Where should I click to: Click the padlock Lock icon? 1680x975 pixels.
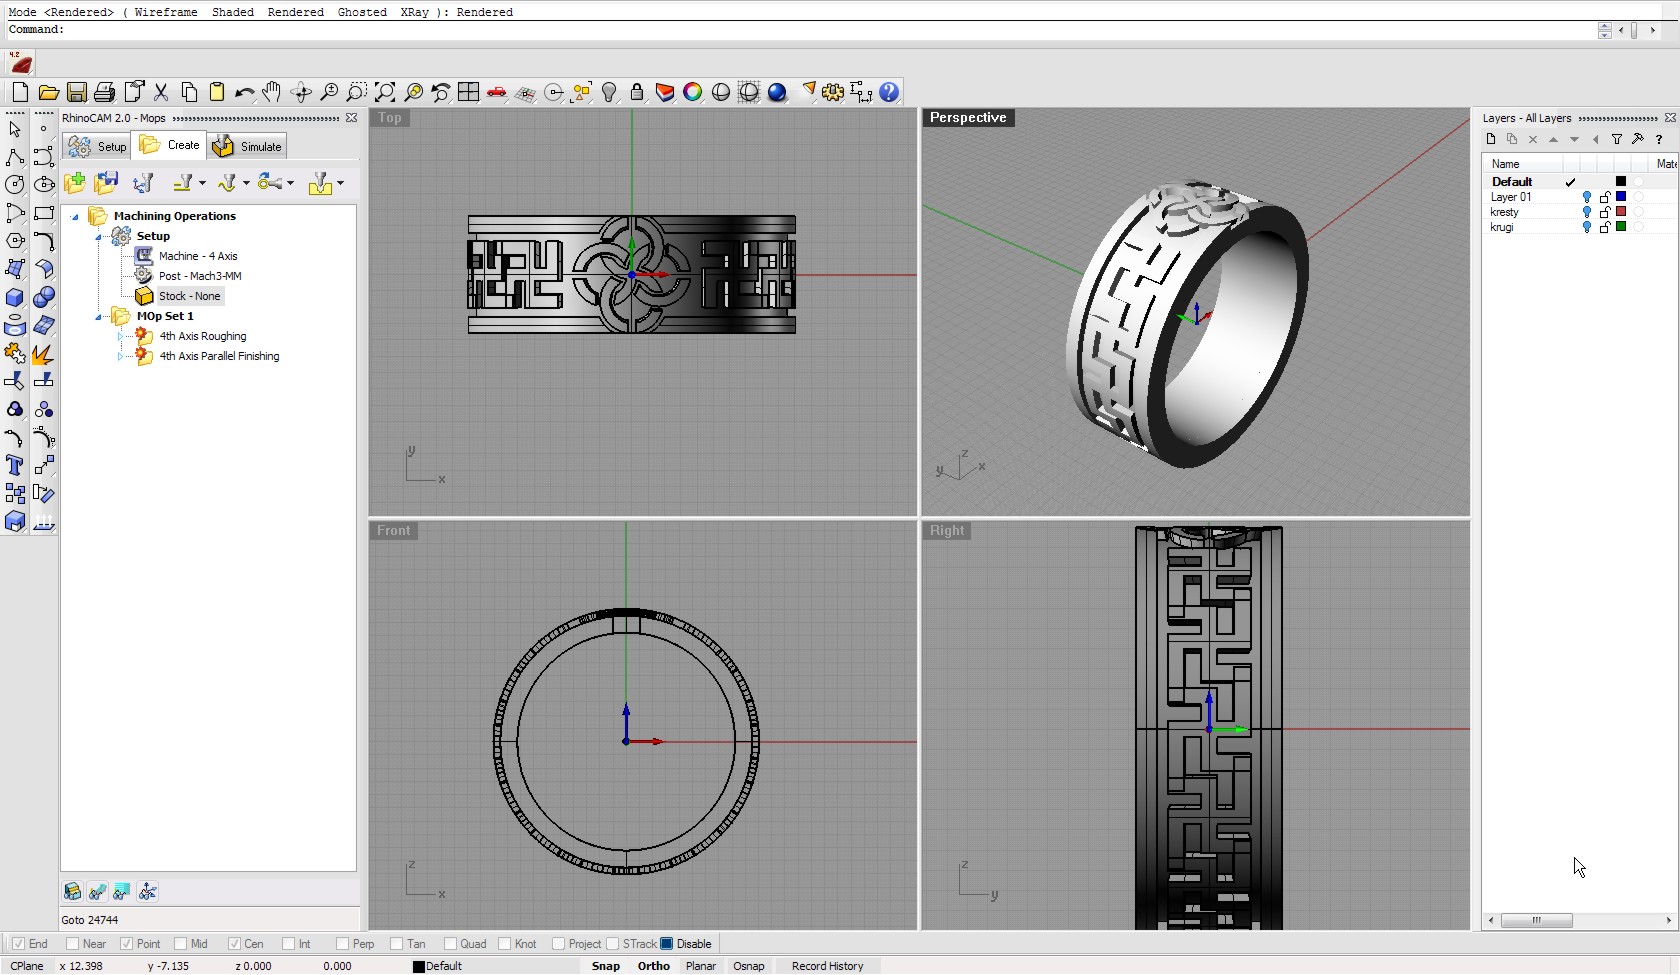coord(637,93)
